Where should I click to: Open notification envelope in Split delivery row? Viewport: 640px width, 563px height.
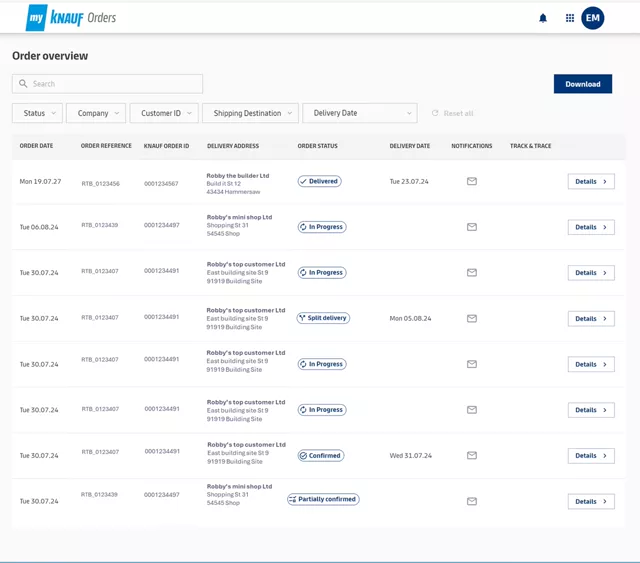point(472,318)
